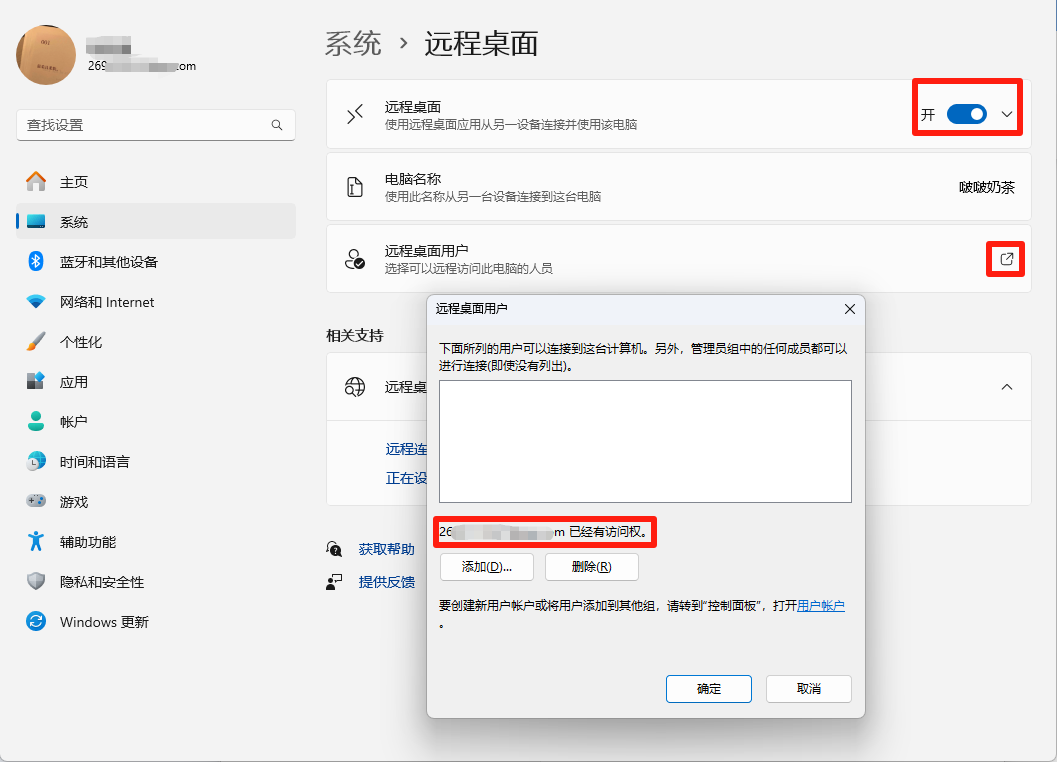The height and width of the screenshot is (762, 1057).
Task: Click the 远程桌面用户 person icon
Action: (x=355, y=259)
